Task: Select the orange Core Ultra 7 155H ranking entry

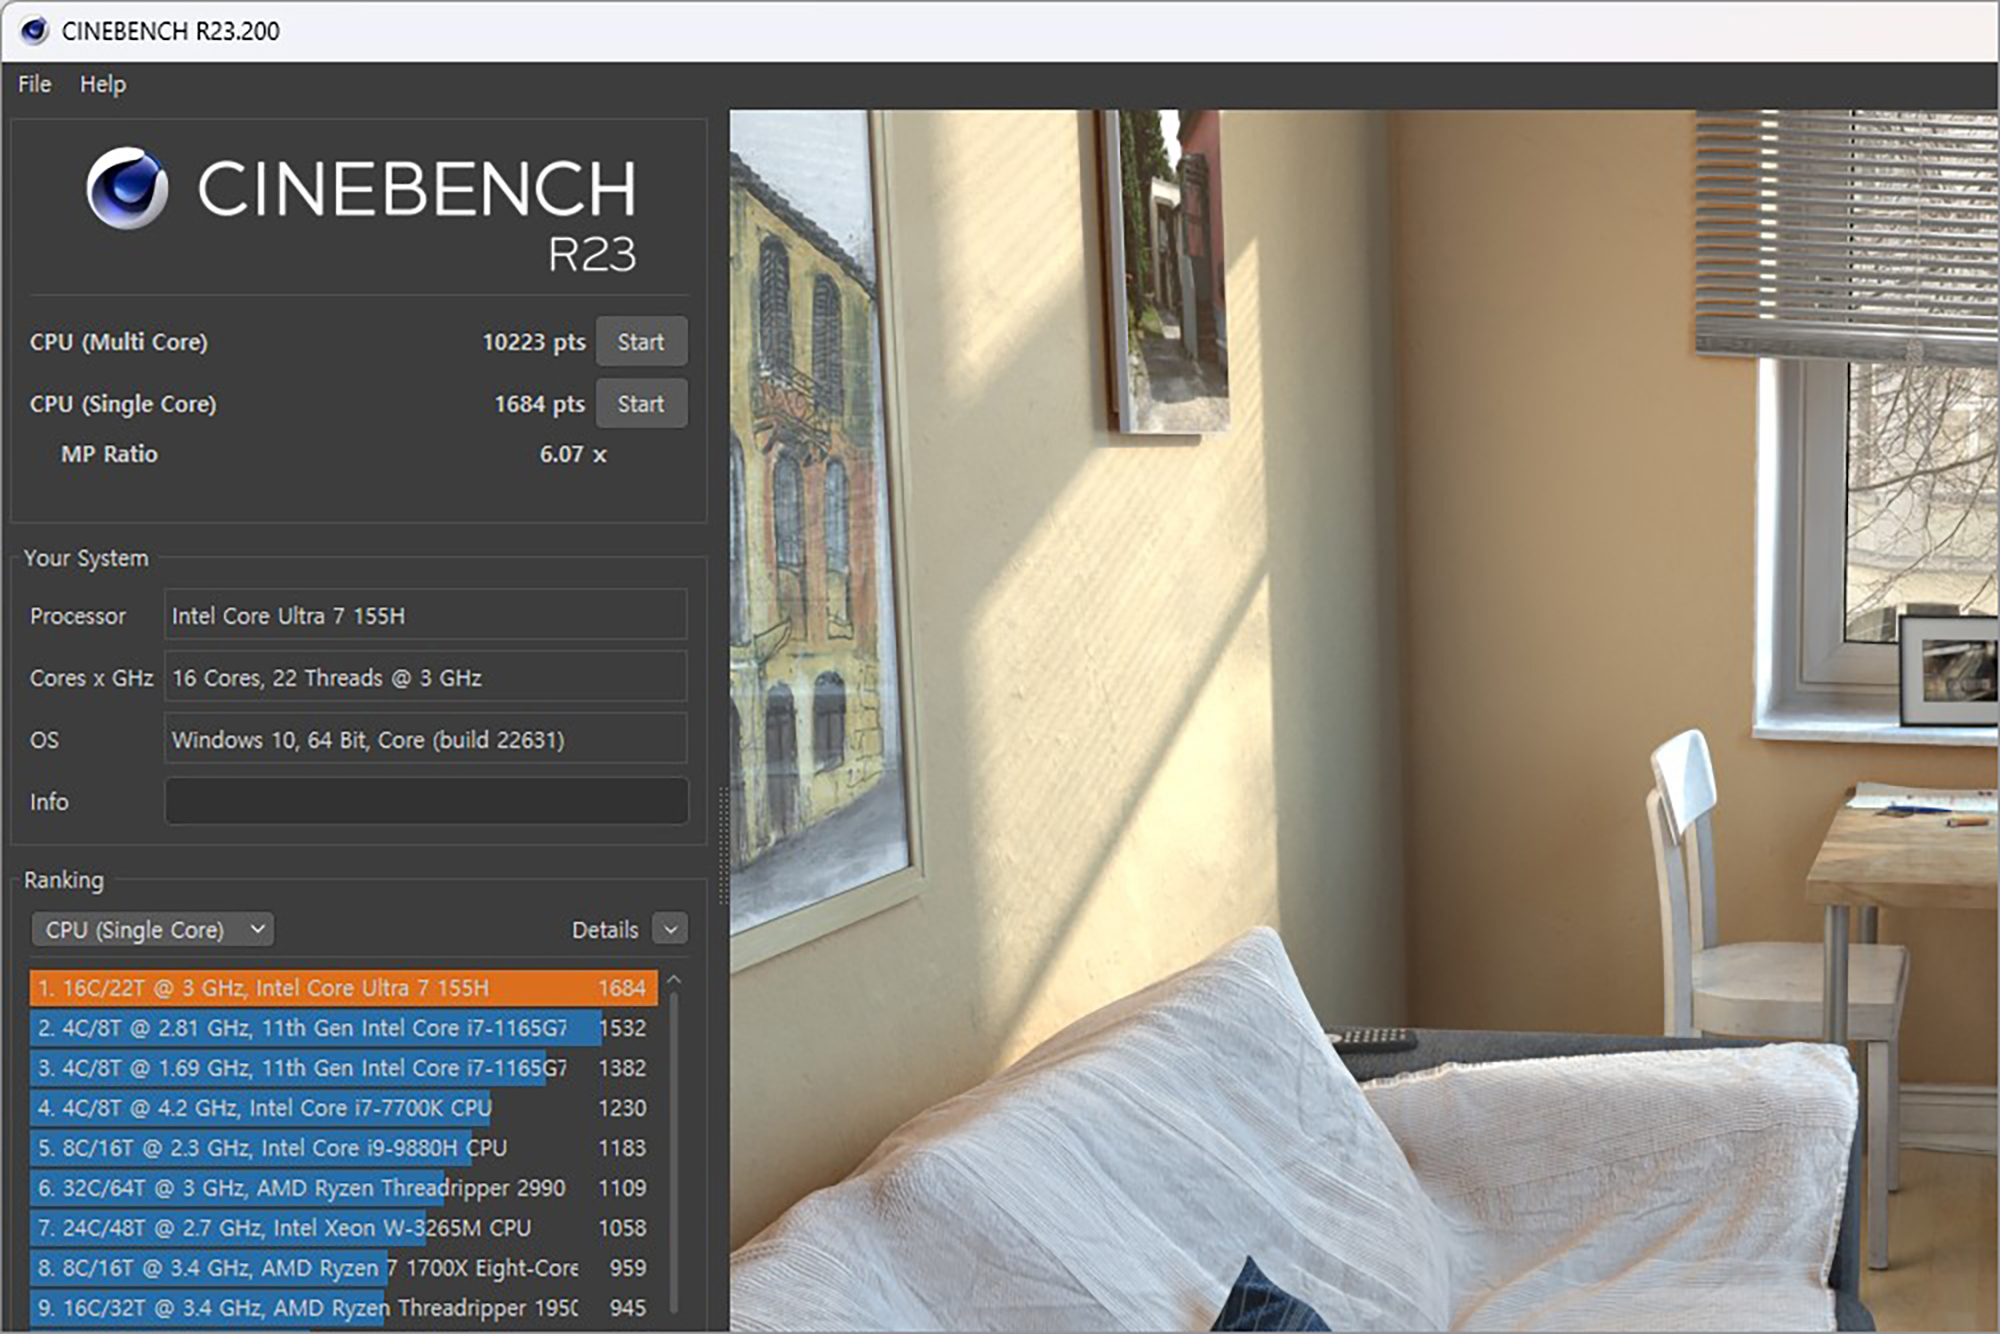Action: 343,988
